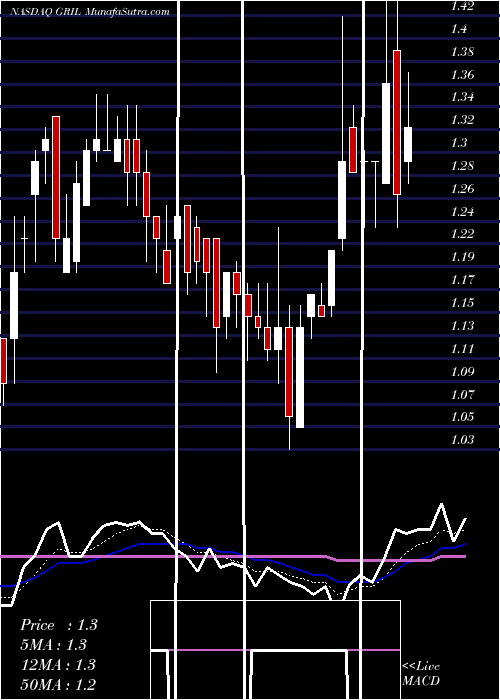This screenshot has height=700, width=500.
Task: Select the 1.05 price axis label
Action: coord(462,417)
